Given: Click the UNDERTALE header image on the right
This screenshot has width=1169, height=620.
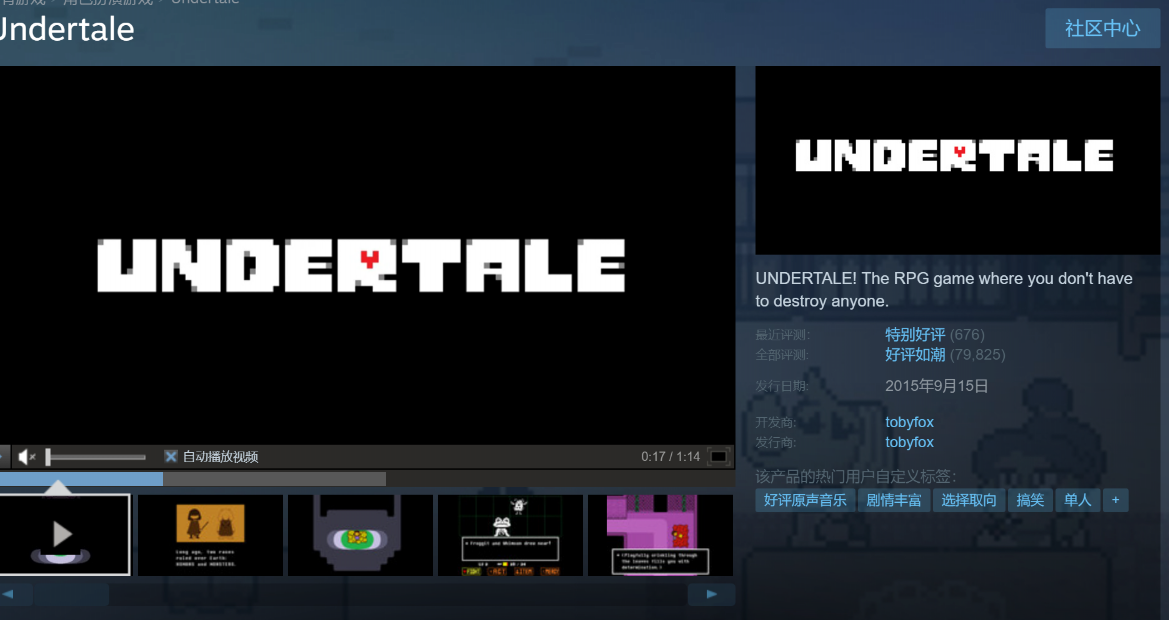Looking at the screenshot, I should click(x=957, y=160).
